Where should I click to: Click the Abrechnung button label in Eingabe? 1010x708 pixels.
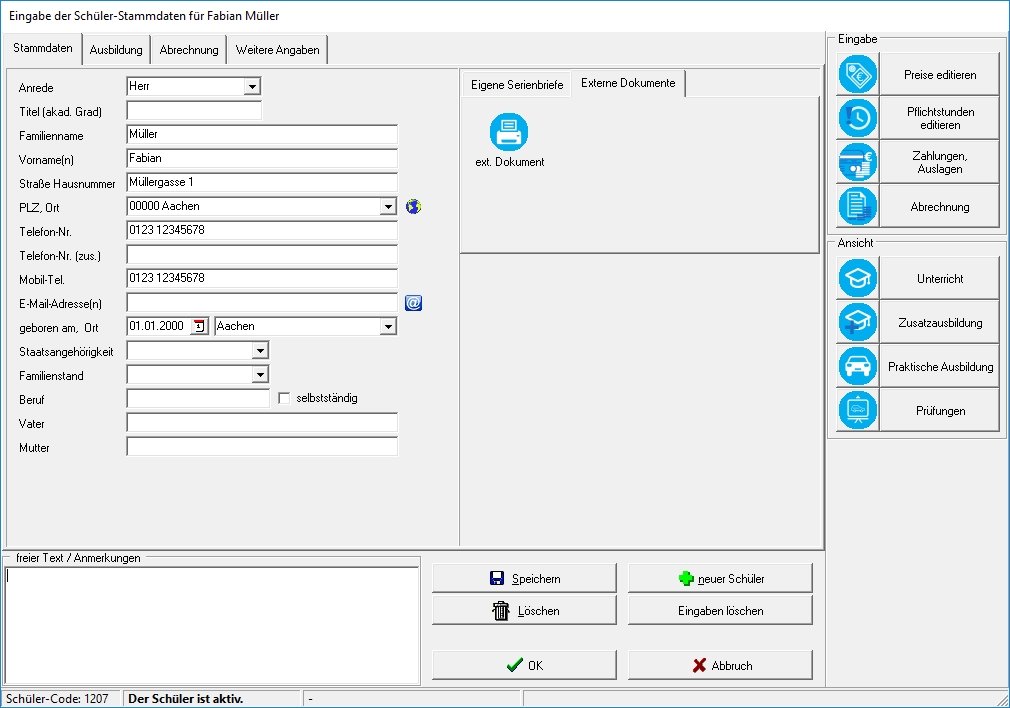click(x=940, y=207)
